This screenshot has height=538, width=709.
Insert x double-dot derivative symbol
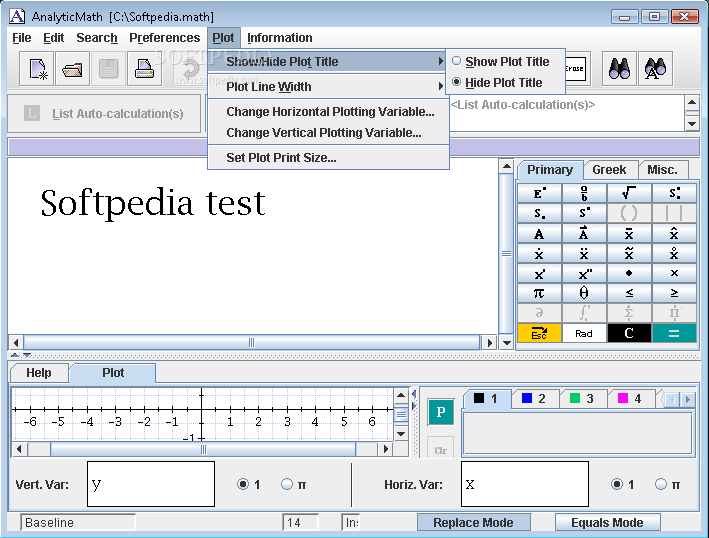pyautogui.click(x=584, y=253)
